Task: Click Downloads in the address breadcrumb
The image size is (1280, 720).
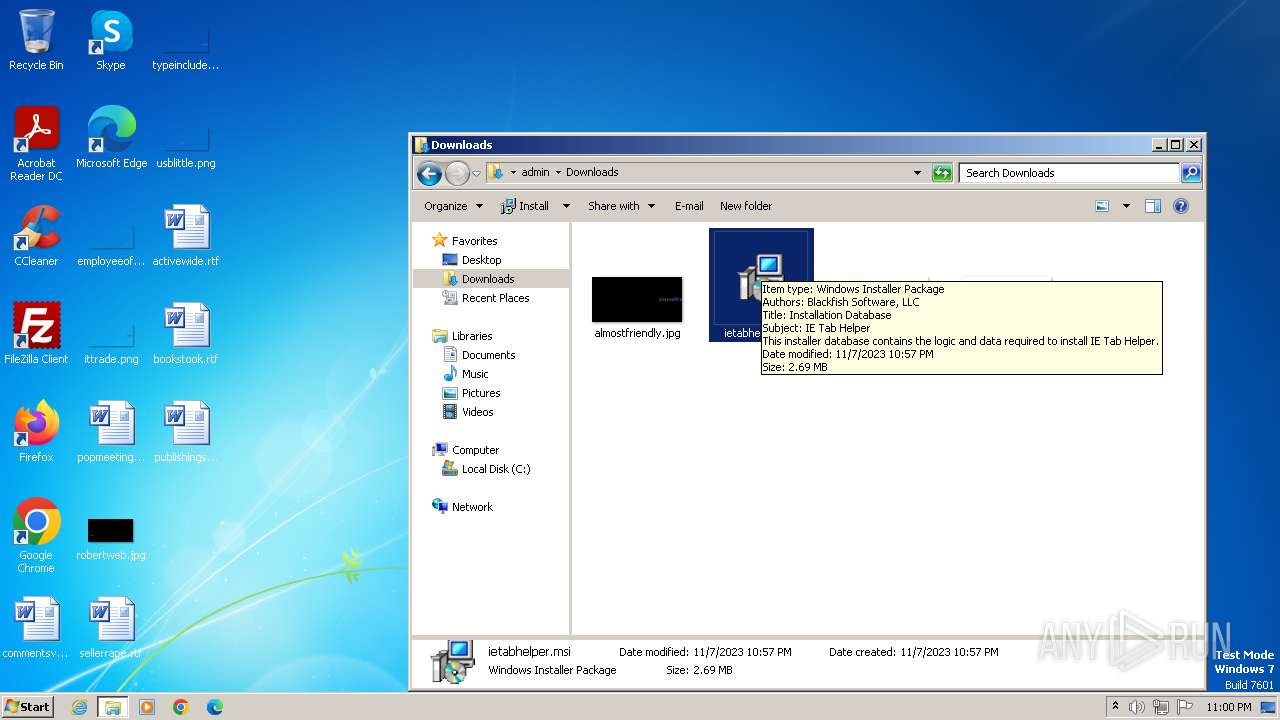Action: pyautogui.click(x=592, y=172)
